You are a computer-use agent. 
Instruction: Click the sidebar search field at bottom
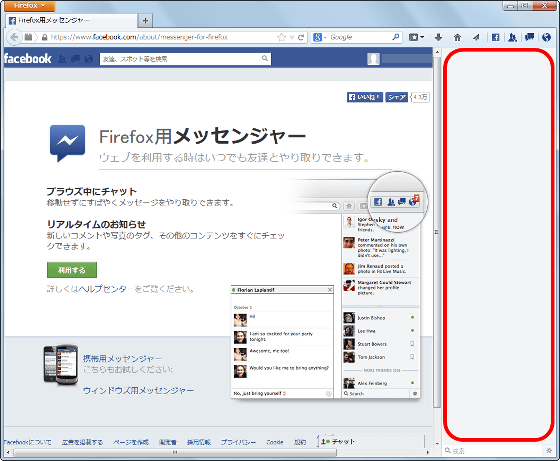click(493, 451)
